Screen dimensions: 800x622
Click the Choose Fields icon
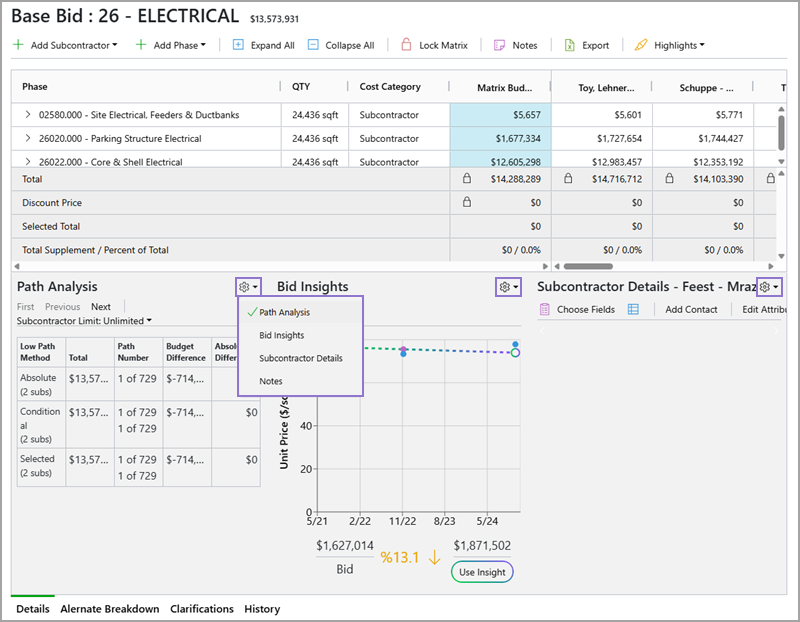click(x=545, y=310)
